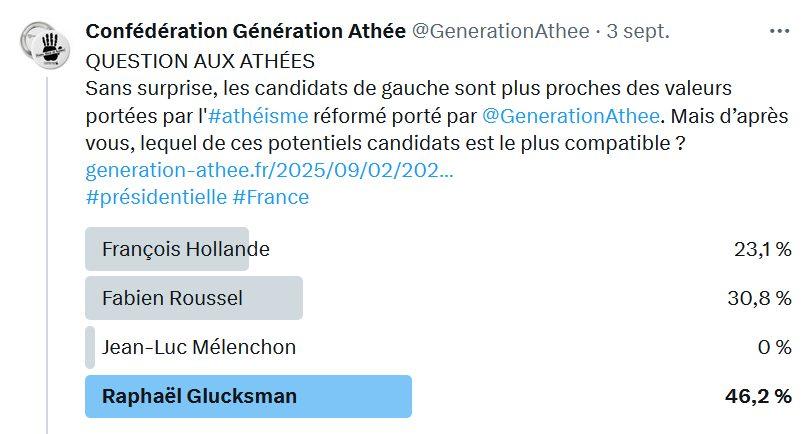Click the 0 % poll result
Viewport: 811px width, 434px height.
click(774, 347)
